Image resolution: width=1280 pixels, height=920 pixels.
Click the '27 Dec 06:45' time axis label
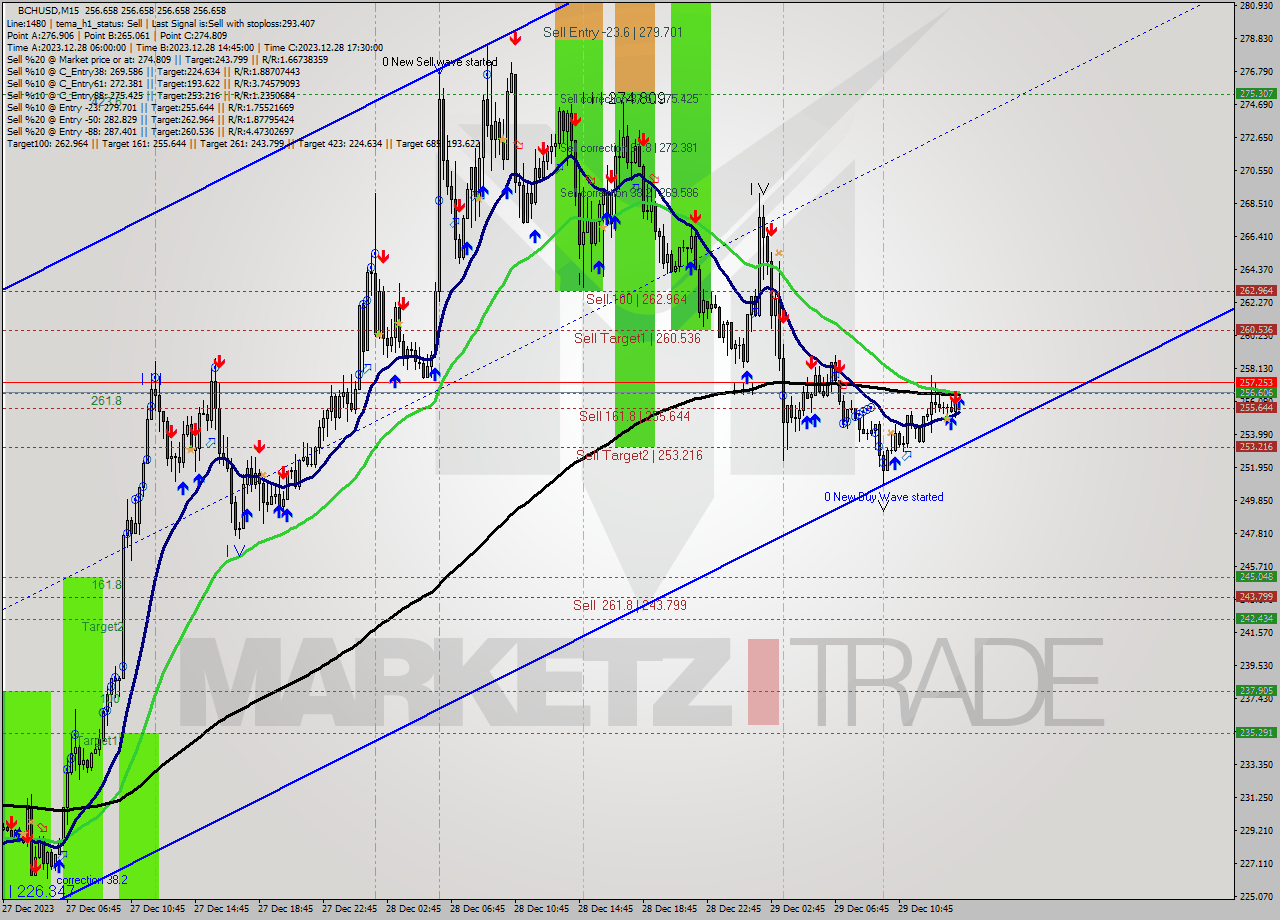[x=93, y=909]
